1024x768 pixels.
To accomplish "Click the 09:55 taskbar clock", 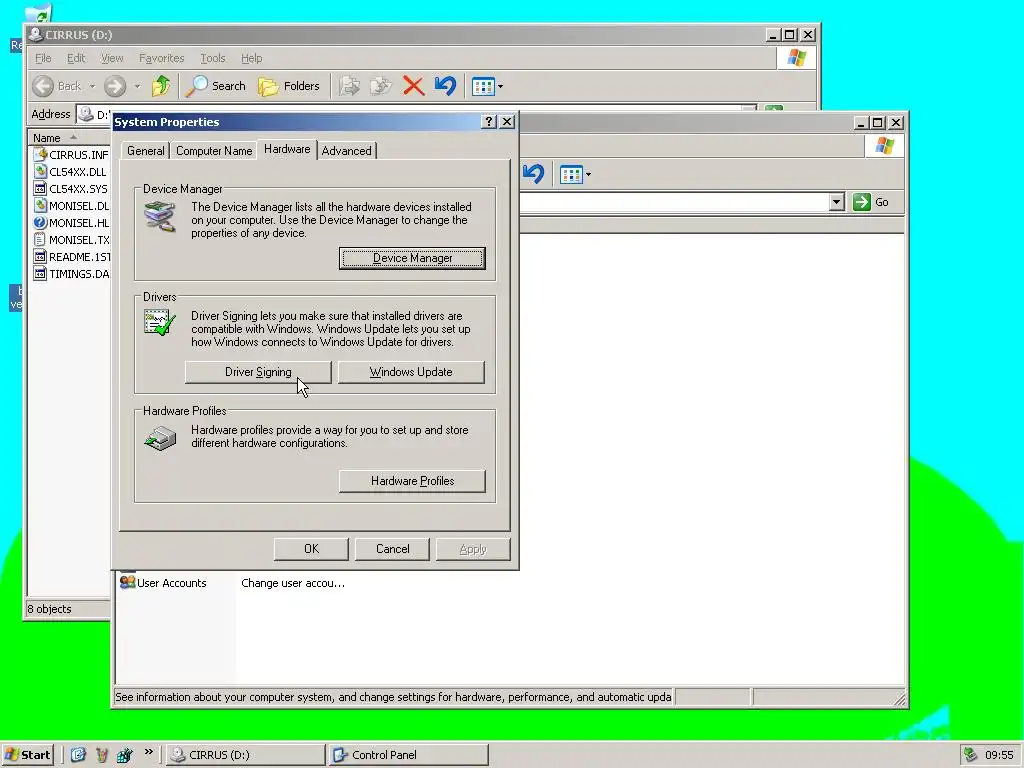I will (999, 755).
